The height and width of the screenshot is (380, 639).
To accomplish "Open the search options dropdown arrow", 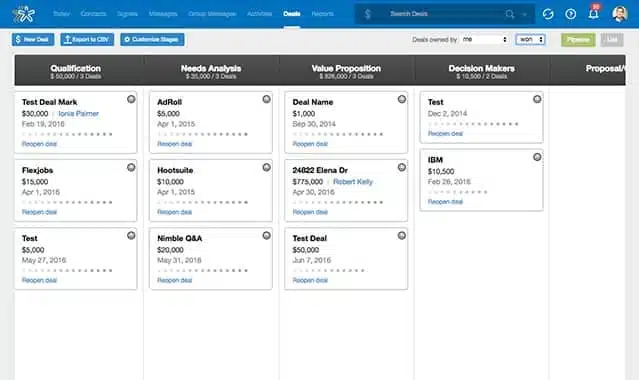I will click(x=524, y=14).
